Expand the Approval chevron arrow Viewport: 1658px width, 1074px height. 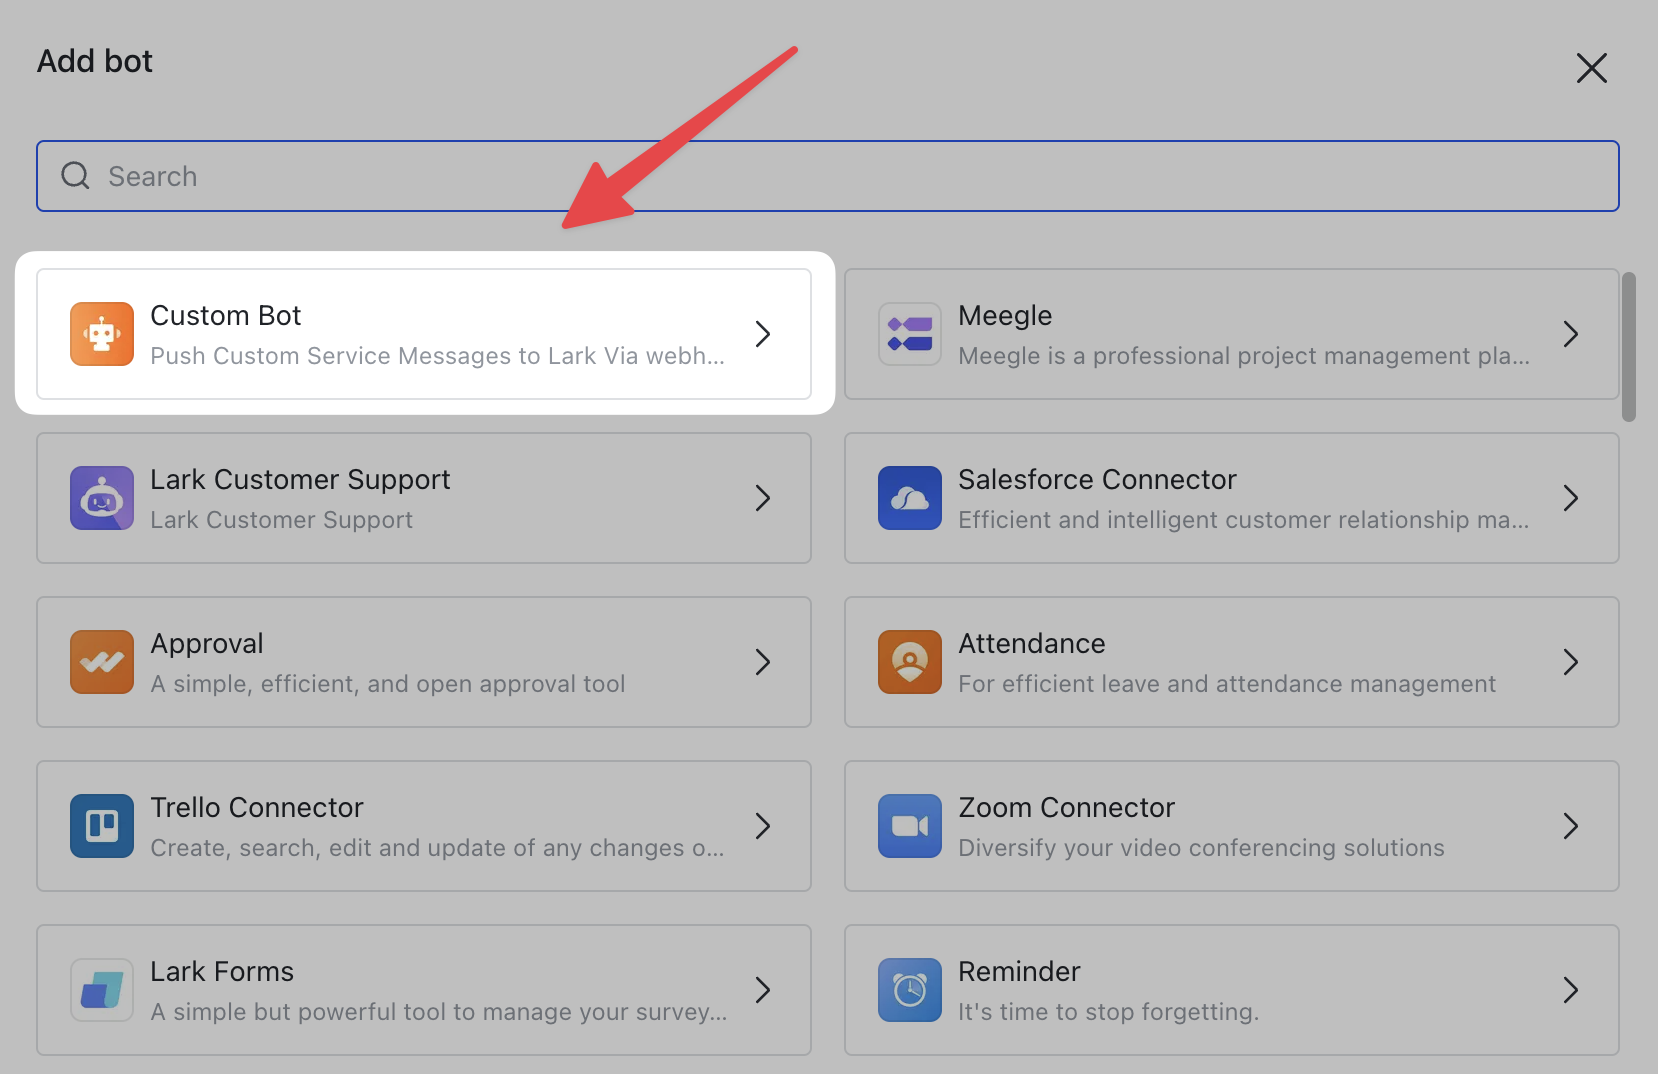[x=763, y=662]
